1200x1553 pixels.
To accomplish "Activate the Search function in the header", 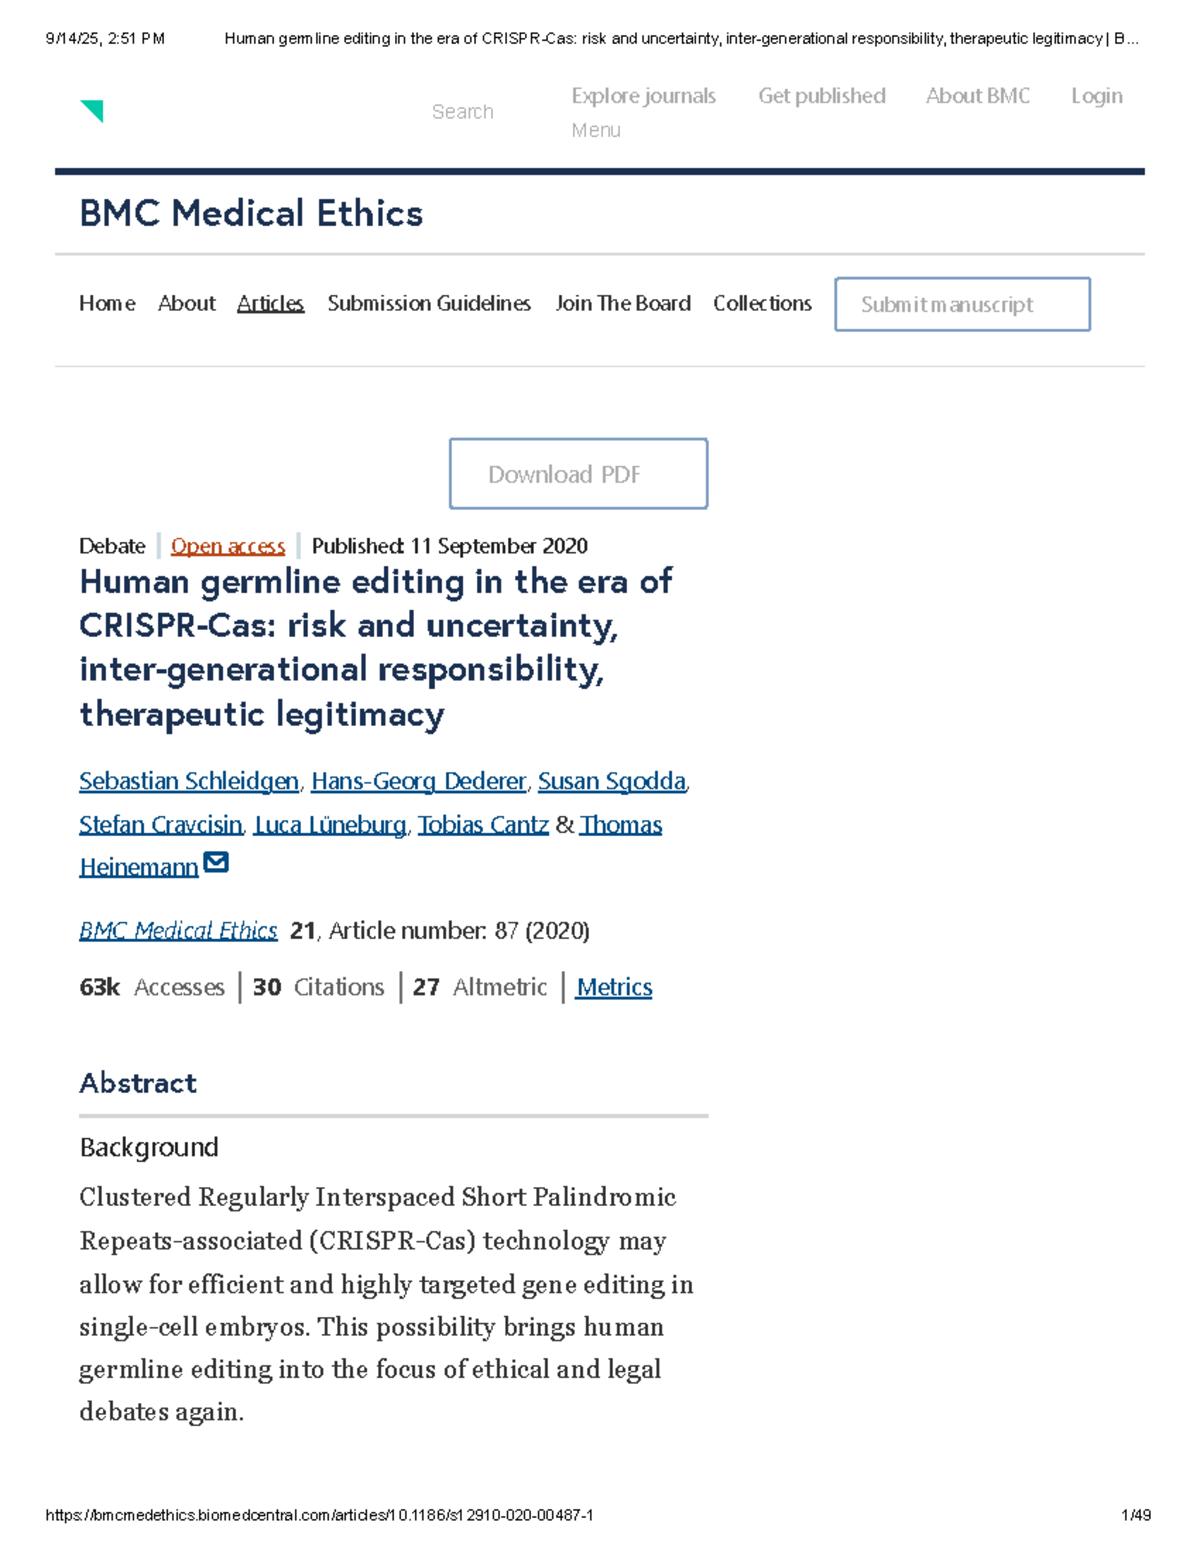I will [x=462, y=110].
